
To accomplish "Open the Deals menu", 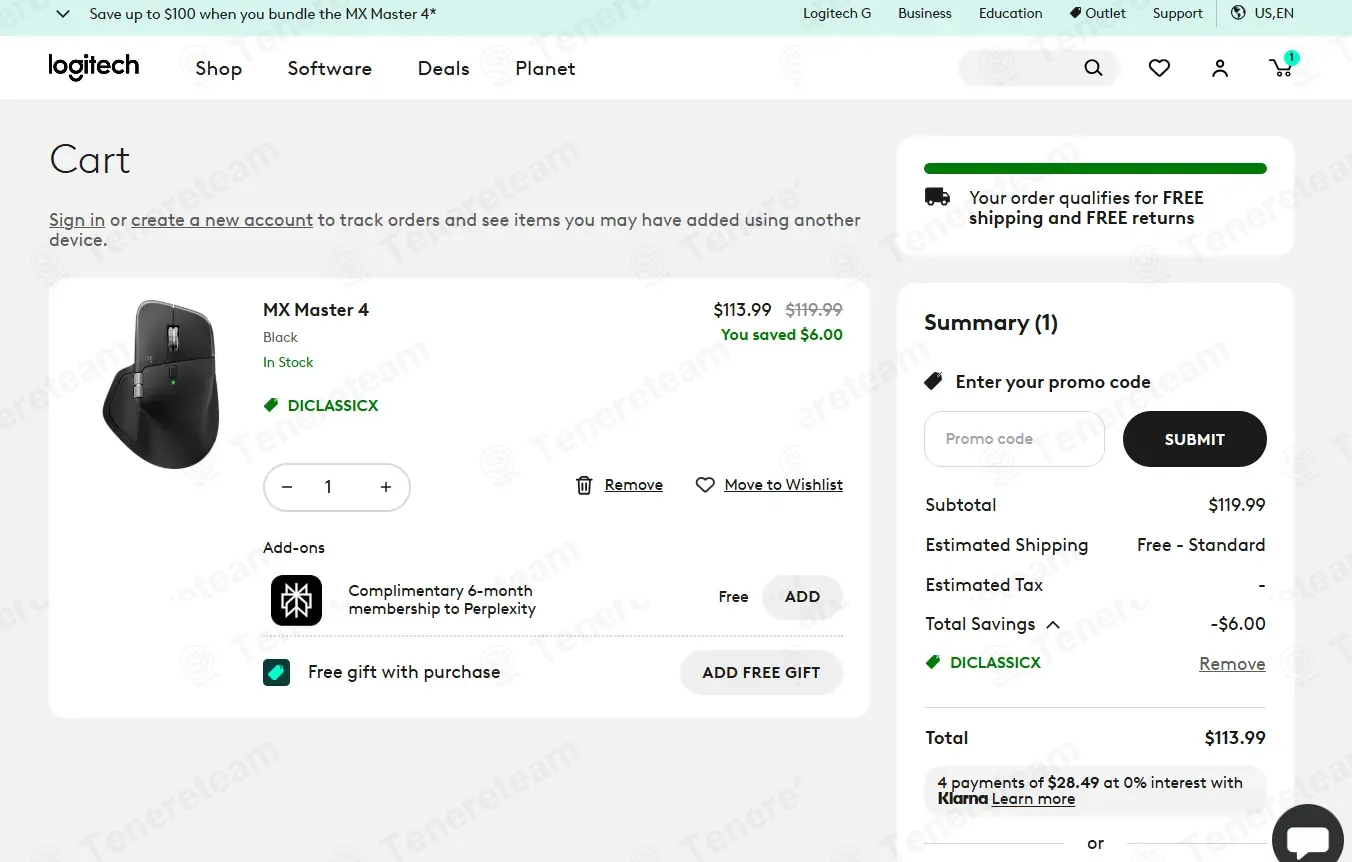I will 443,68.
